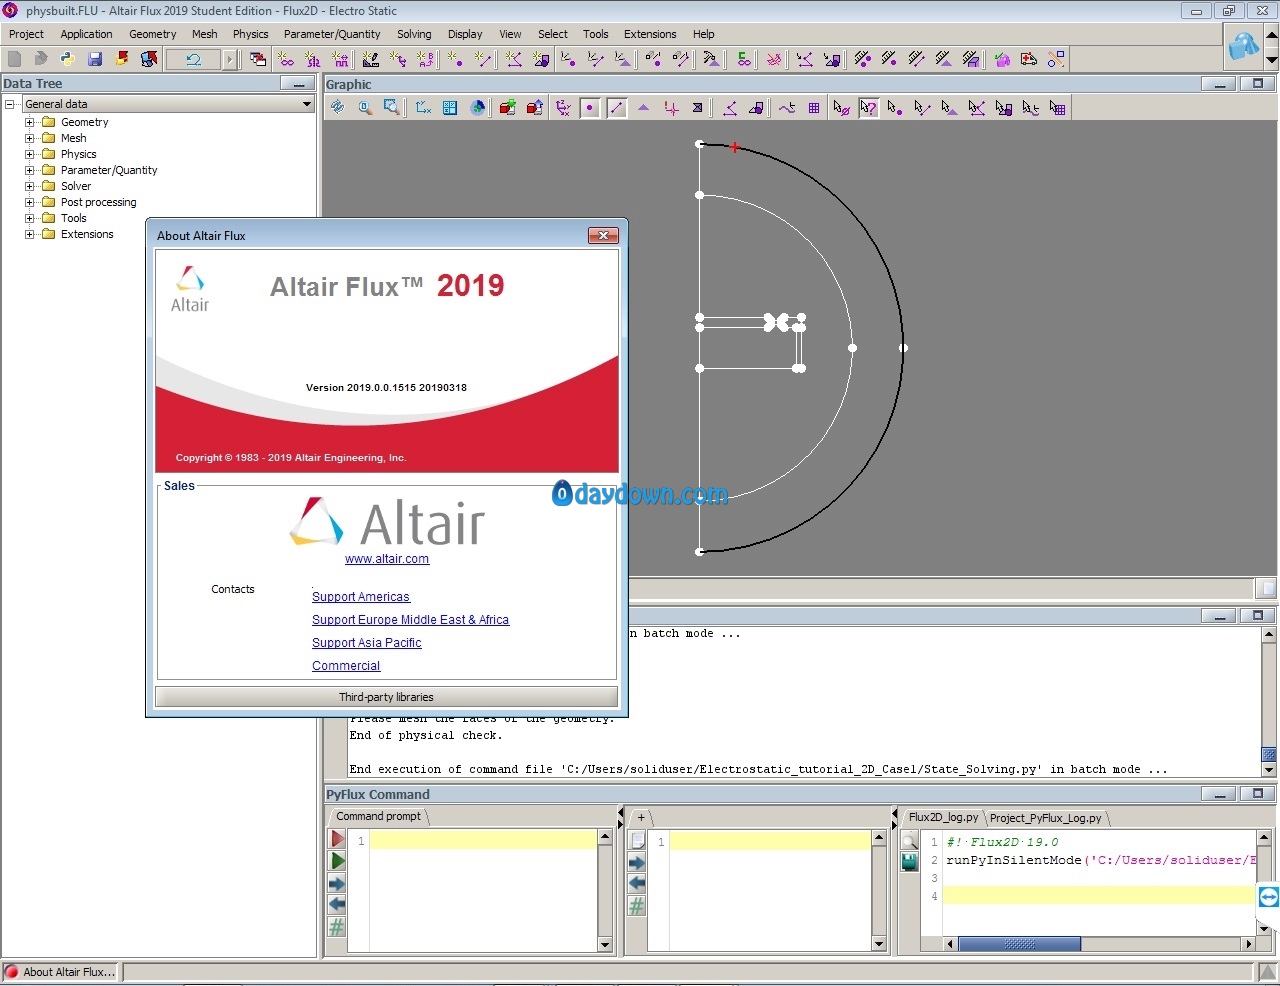Click the select lines cursor icon
This screenshot has height=986, width=1280.
[x=922, y=108]
